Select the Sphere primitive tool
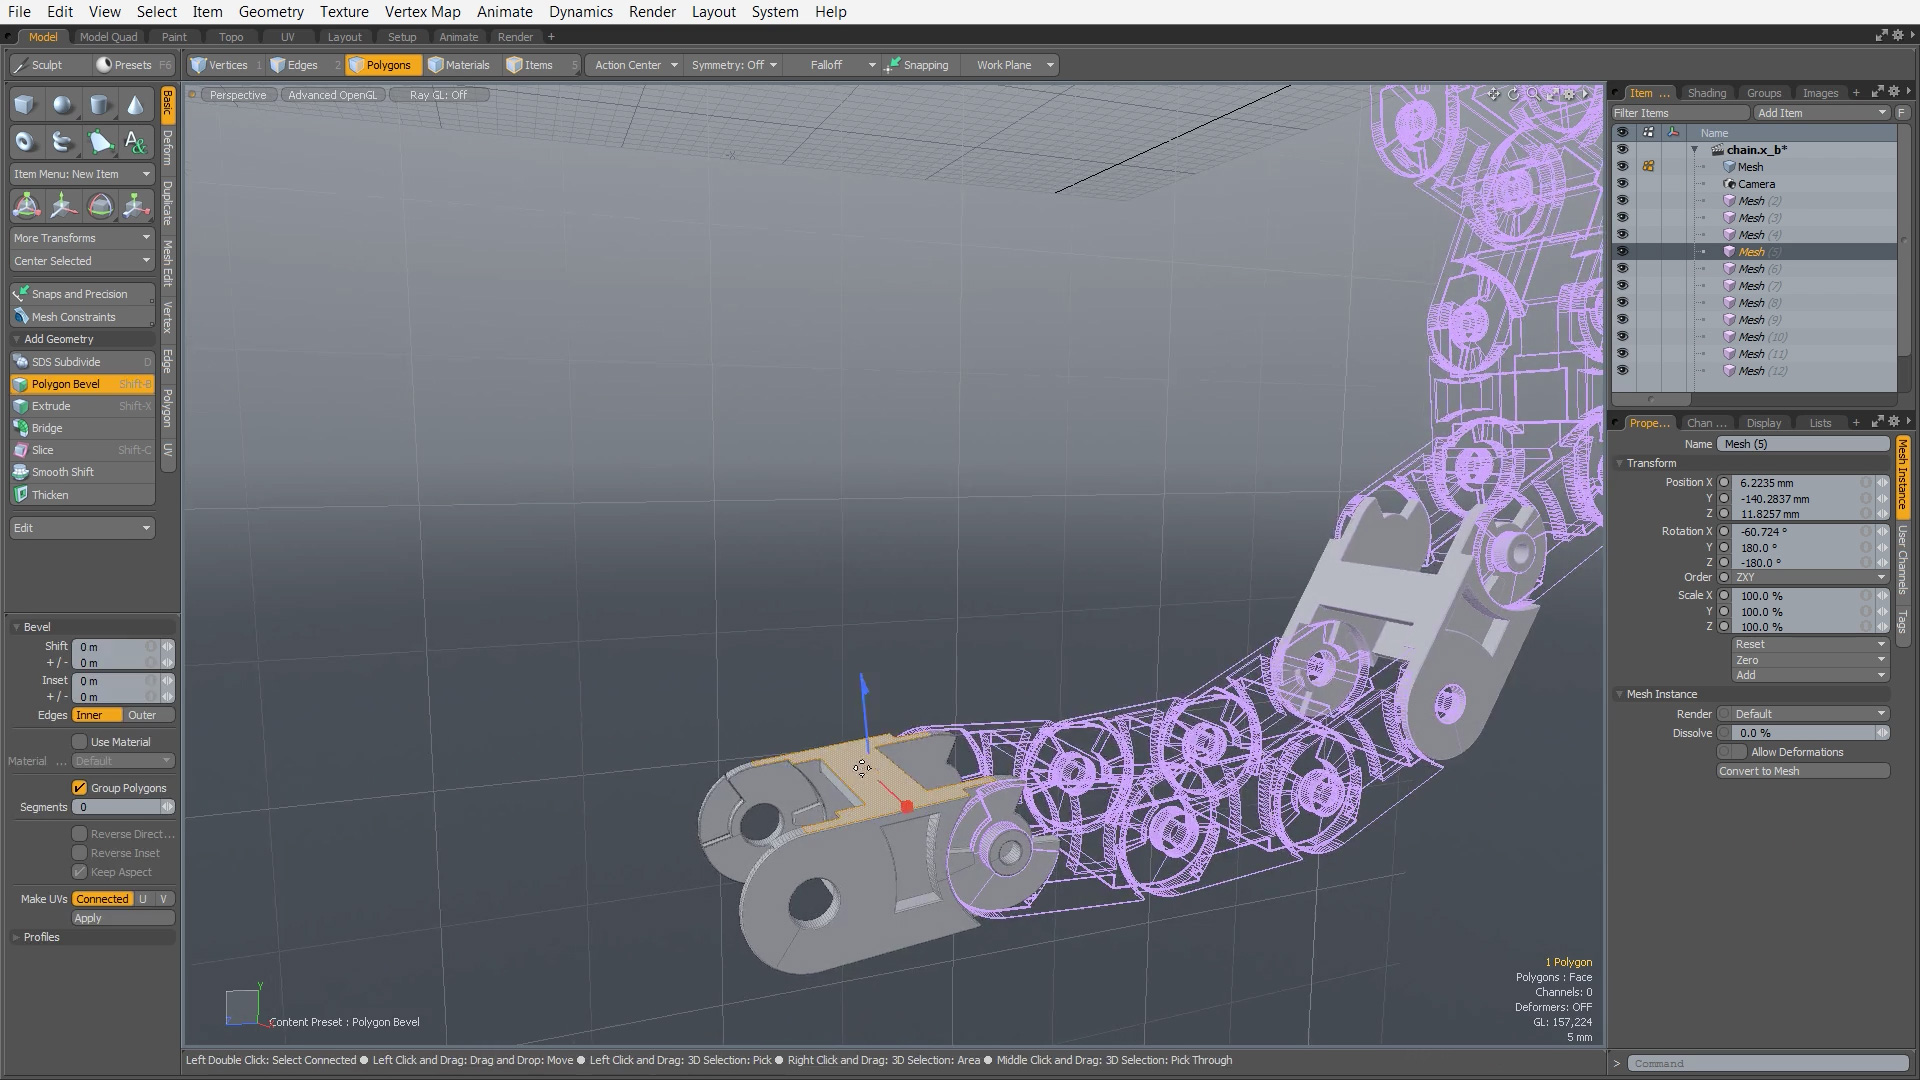Viewport: 1920px width, 1080px height. 62,105
